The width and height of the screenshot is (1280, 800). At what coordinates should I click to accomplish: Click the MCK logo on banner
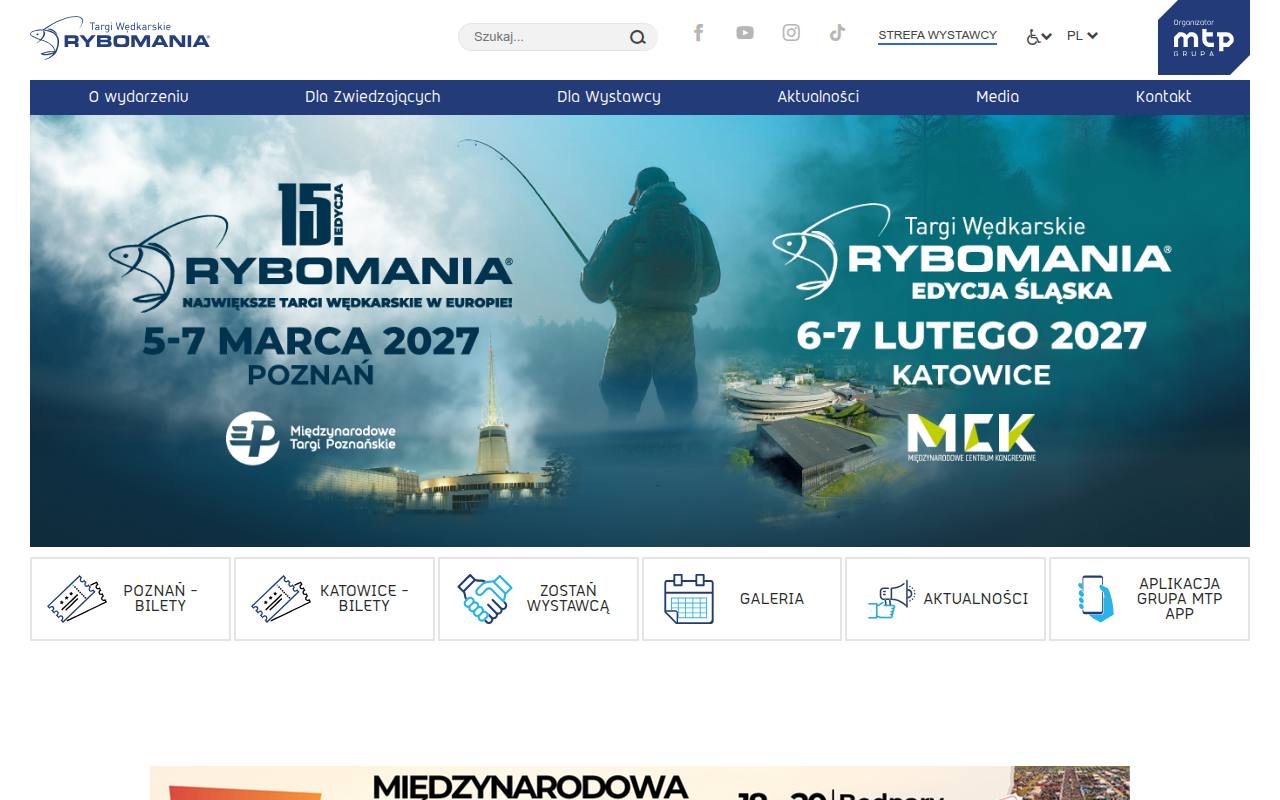[971, 437]
